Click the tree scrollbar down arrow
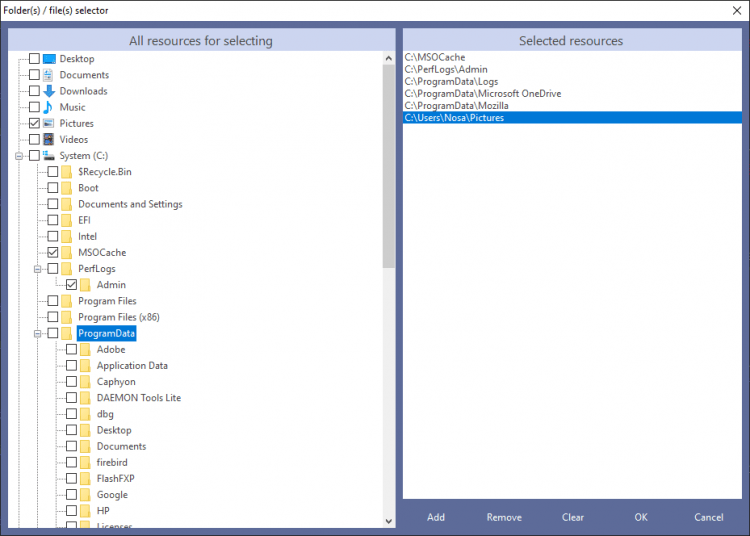 tap(389, 520)
